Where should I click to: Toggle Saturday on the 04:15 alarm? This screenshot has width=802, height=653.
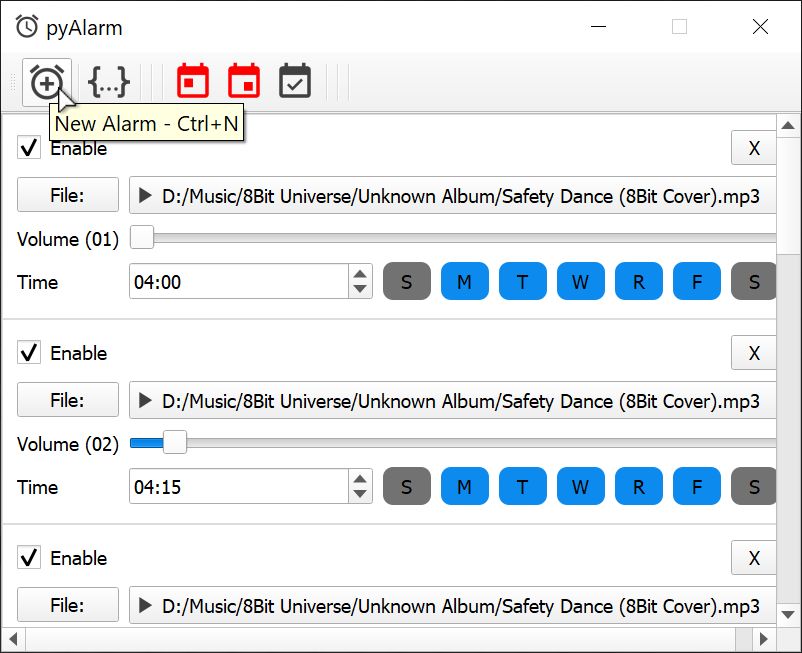tap(753, 486)
